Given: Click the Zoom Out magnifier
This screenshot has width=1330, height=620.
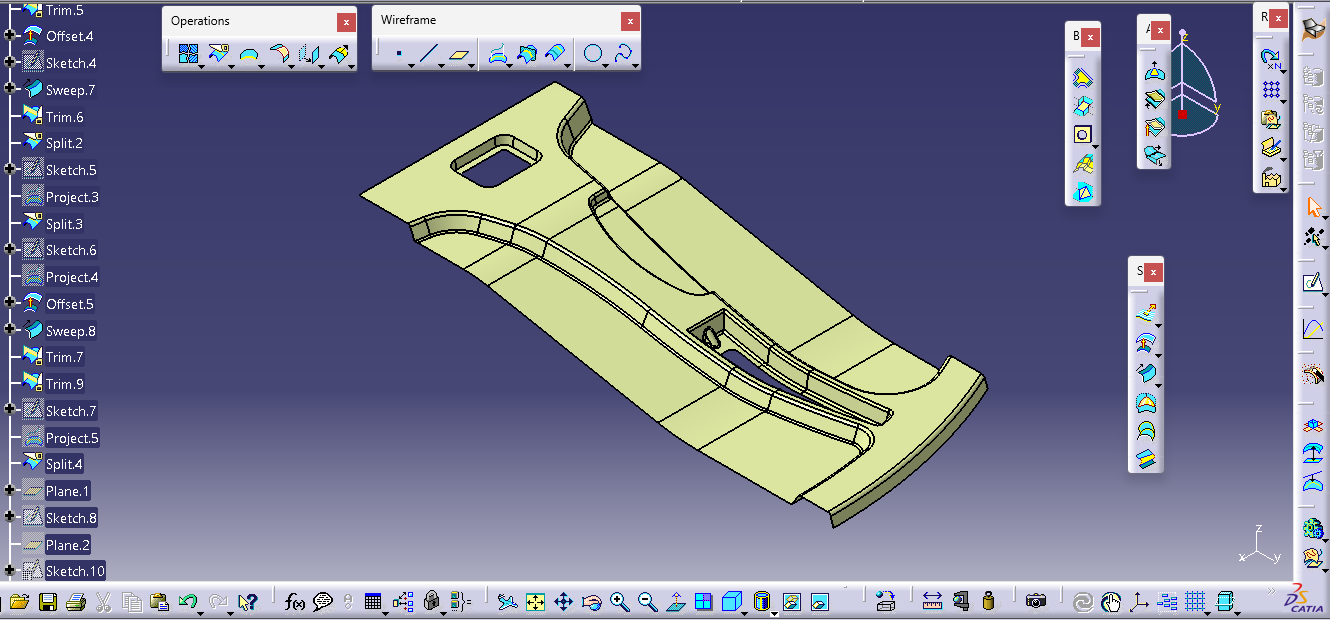Looking at the screenshot, I should pyautogui.click(x=648, y=602).
